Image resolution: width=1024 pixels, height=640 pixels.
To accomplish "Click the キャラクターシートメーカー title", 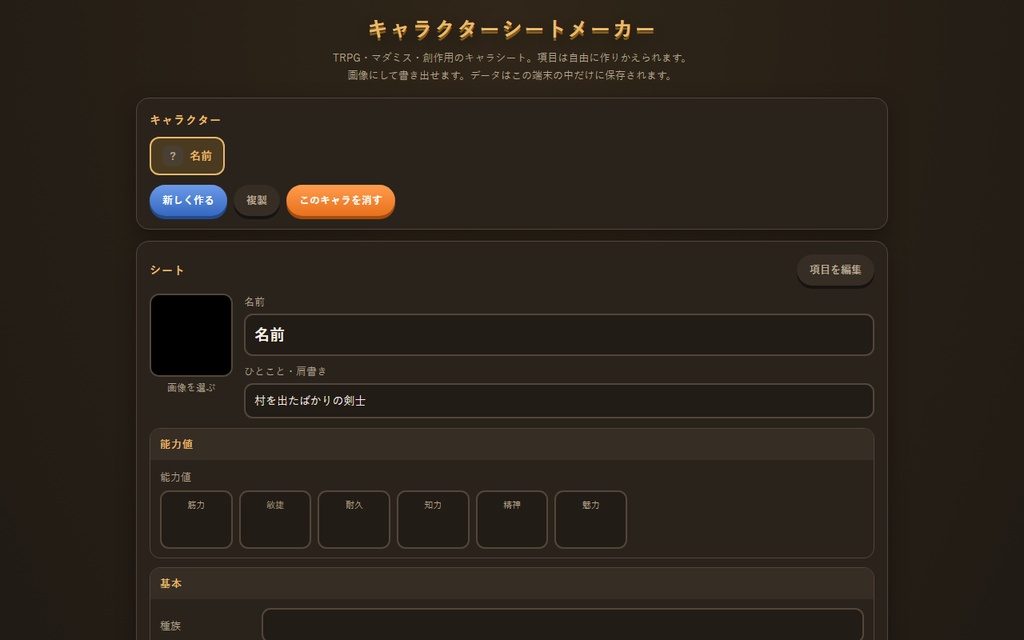I will click(512, 29).
